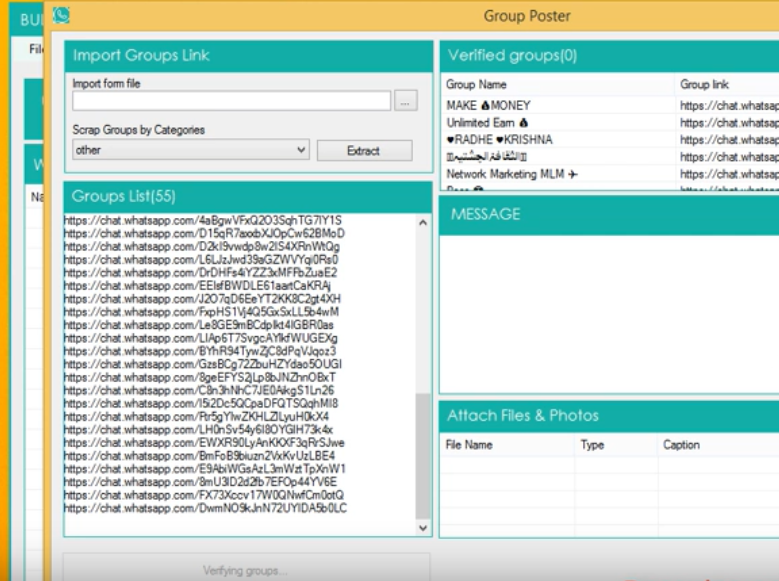Viewport: 779px width, 581px height.
Task: Click the link ending L6LJzJwd39aGZWVYqj0Rs0
Action: [201, 259]
